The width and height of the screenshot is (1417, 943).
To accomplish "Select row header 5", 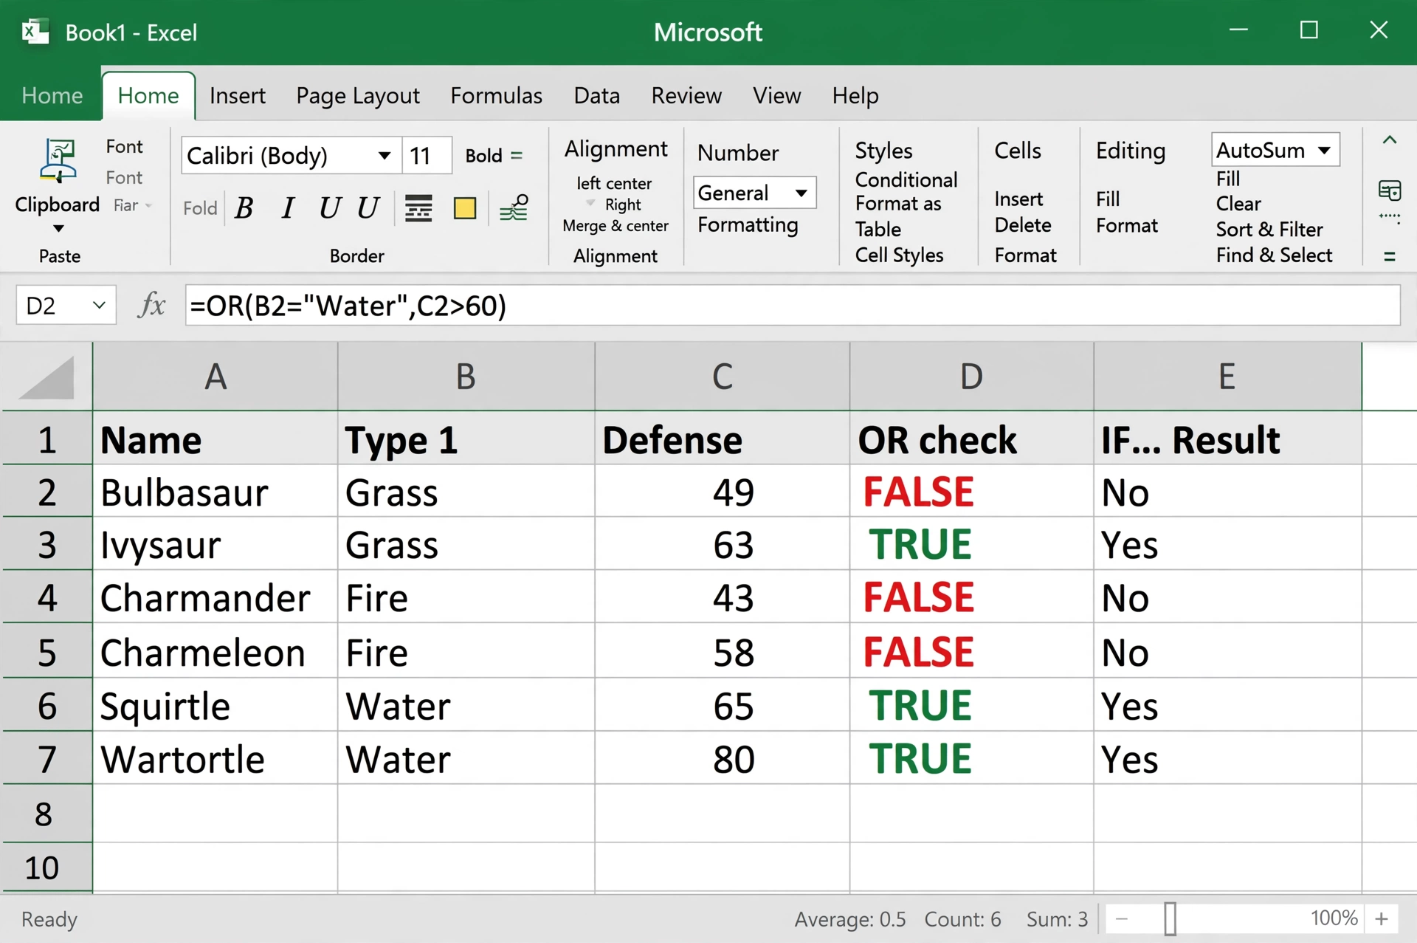I will [x=47, y=652].
